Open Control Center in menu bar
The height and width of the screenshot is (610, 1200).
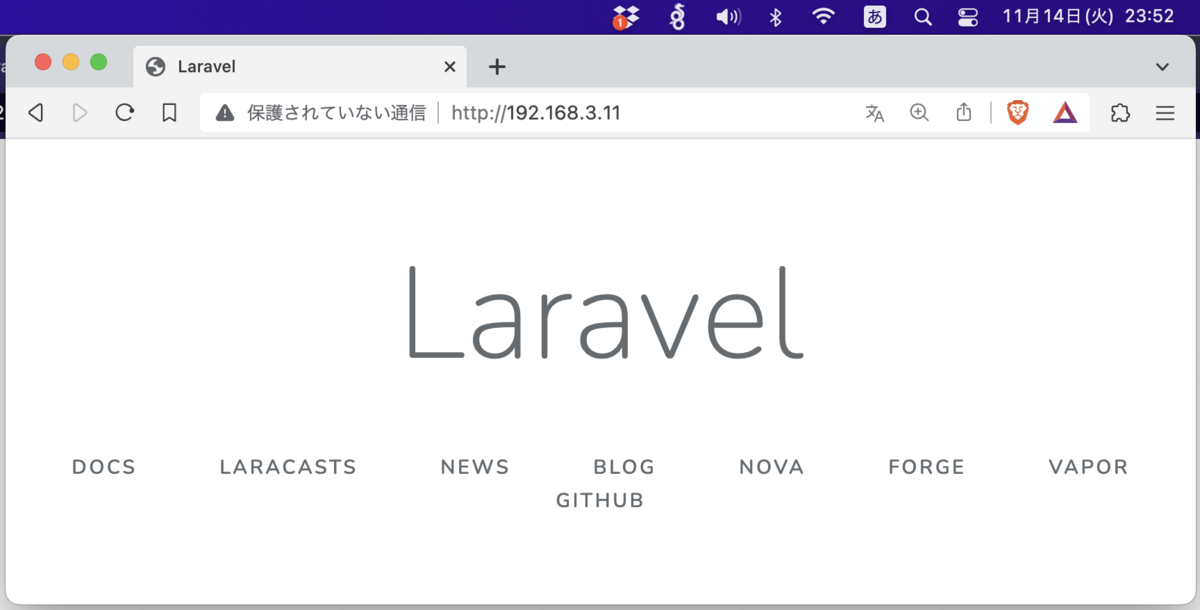(968, 16)
